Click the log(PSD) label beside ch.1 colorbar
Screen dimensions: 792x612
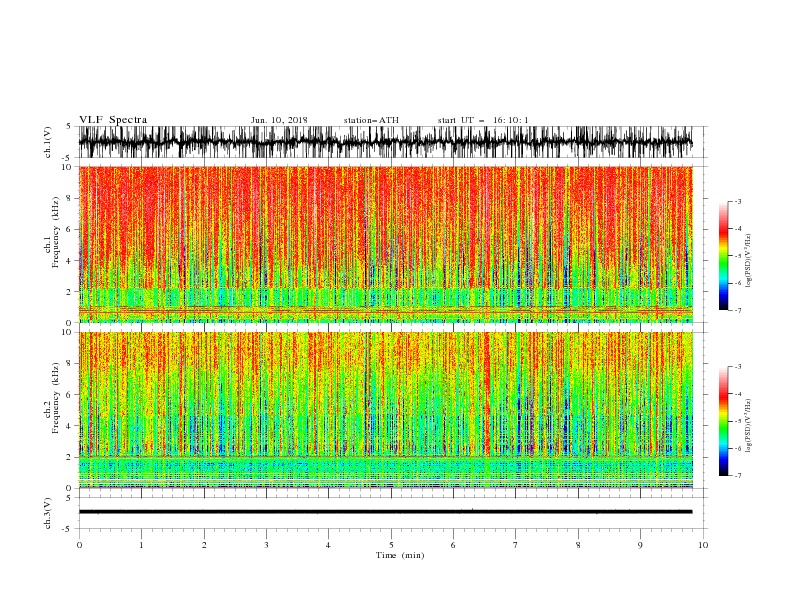(x=748, y=261)
